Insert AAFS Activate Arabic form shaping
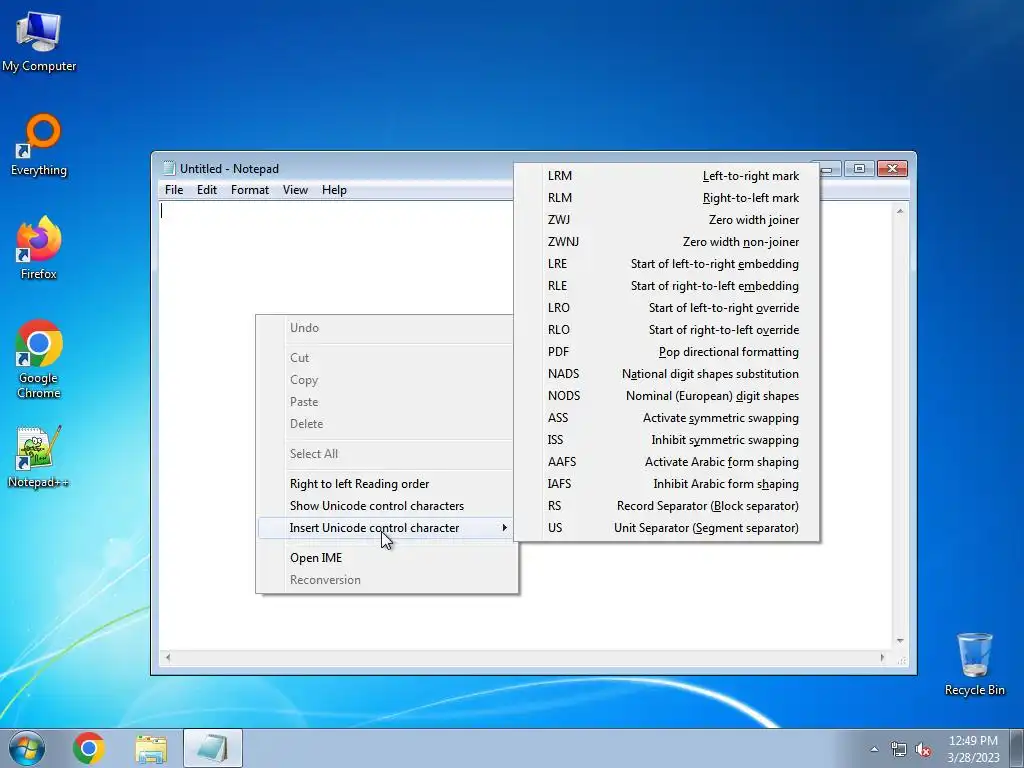1024x768 pixels. [x=667, y=462]
